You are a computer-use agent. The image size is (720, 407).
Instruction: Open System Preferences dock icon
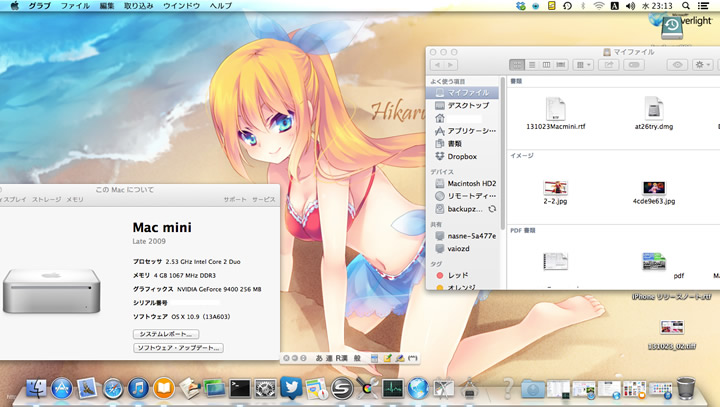(x=265, y=389)
